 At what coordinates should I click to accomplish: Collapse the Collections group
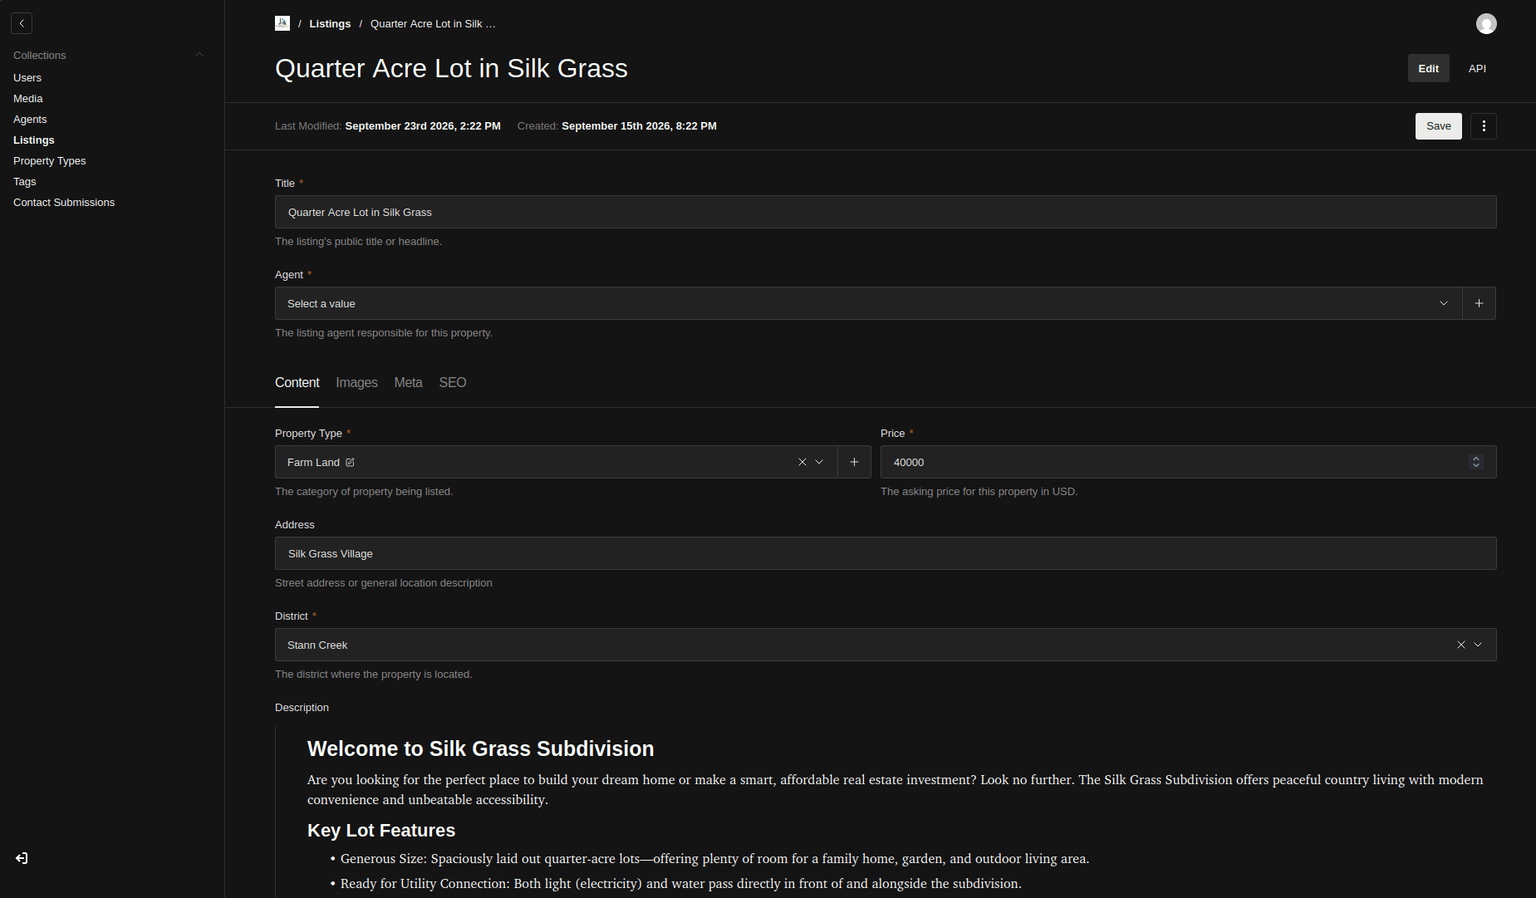pyautogui.click(x=199, y=55)
